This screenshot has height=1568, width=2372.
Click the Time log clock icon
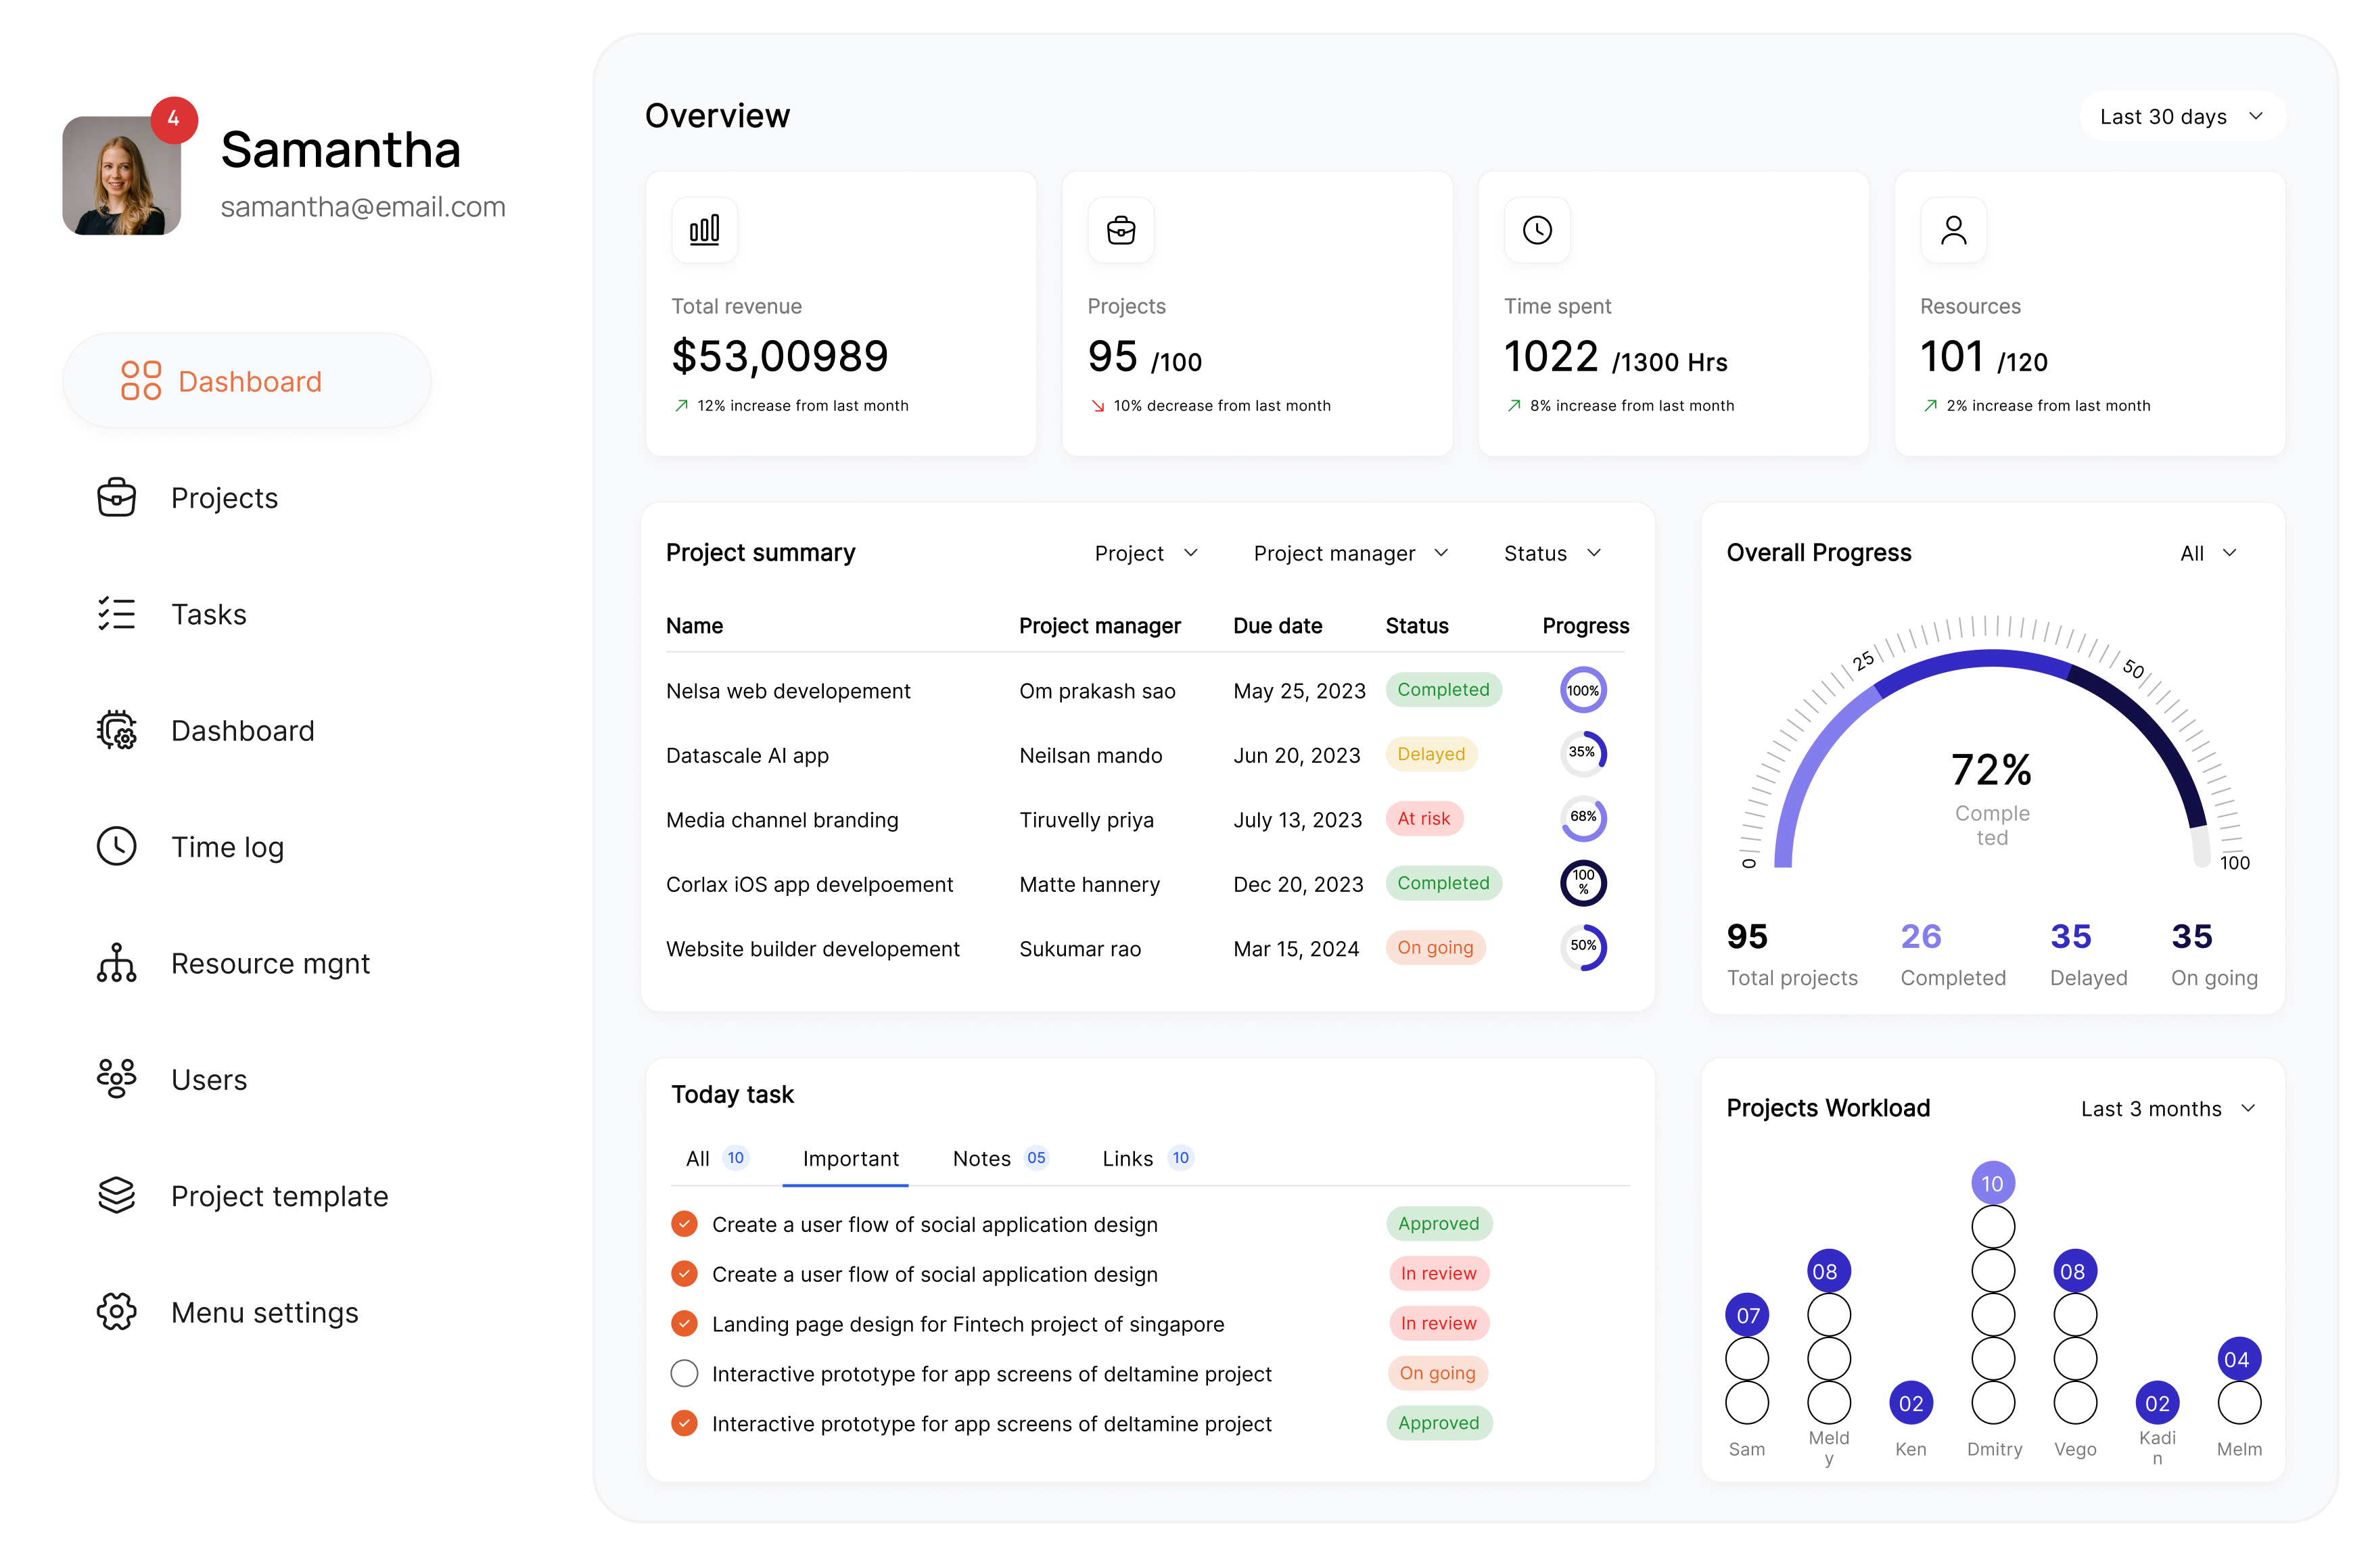pos(117,846)
